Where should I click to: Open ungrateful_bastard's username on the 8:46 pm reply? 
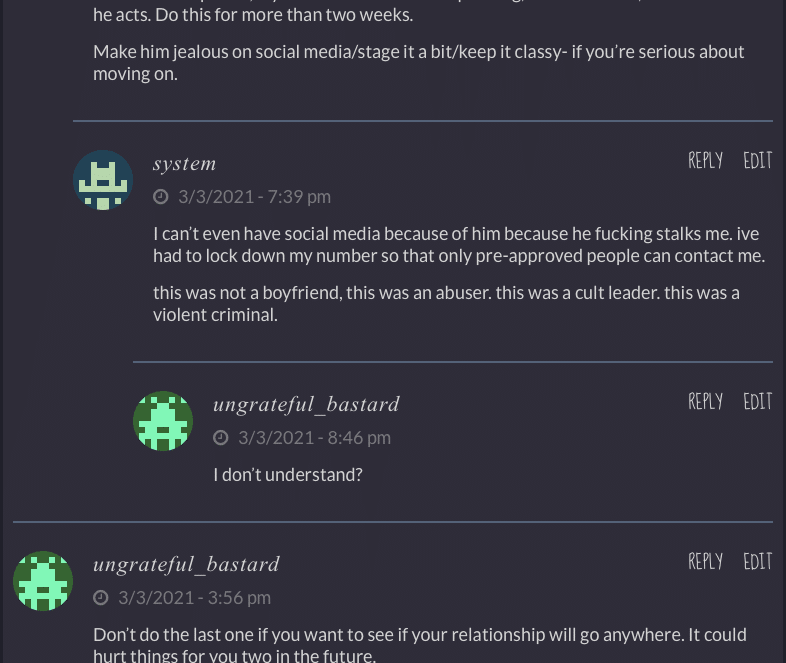click(306, 405)
